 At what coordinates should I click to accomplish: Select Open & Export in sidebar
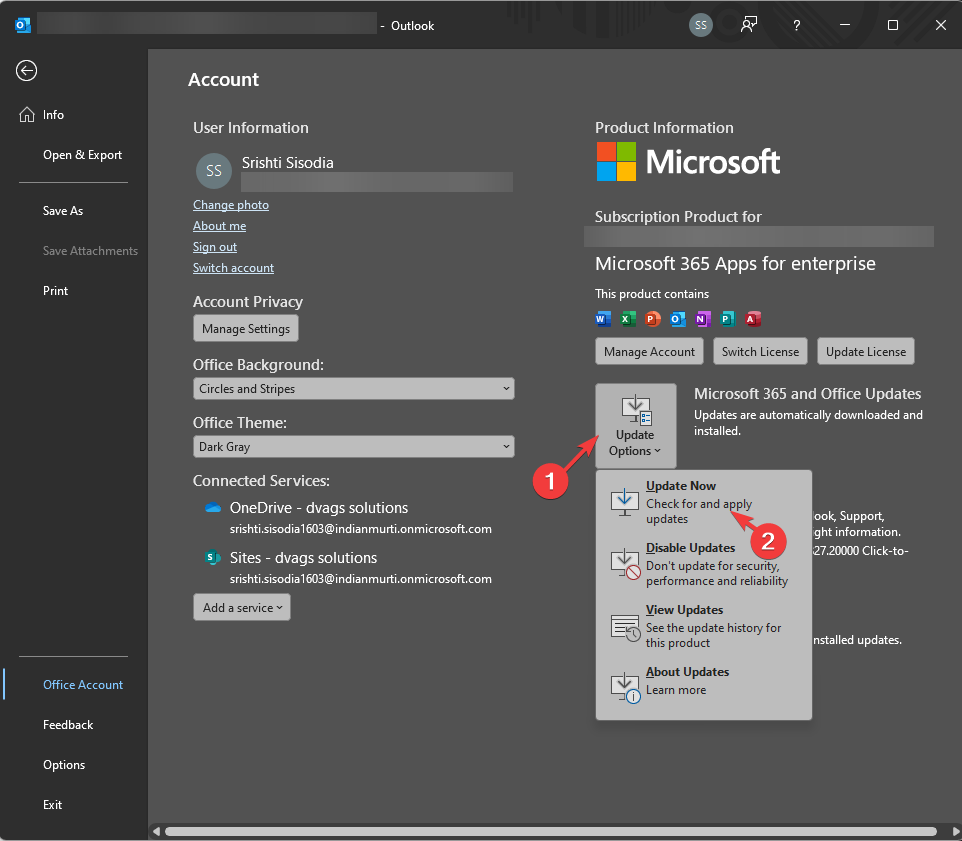82,155
